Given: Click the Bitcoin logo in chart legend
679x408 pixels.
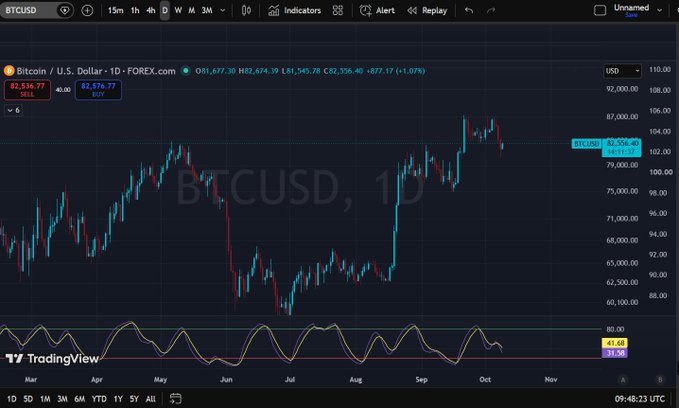Looking at the screenshot, I should (9, 71).
